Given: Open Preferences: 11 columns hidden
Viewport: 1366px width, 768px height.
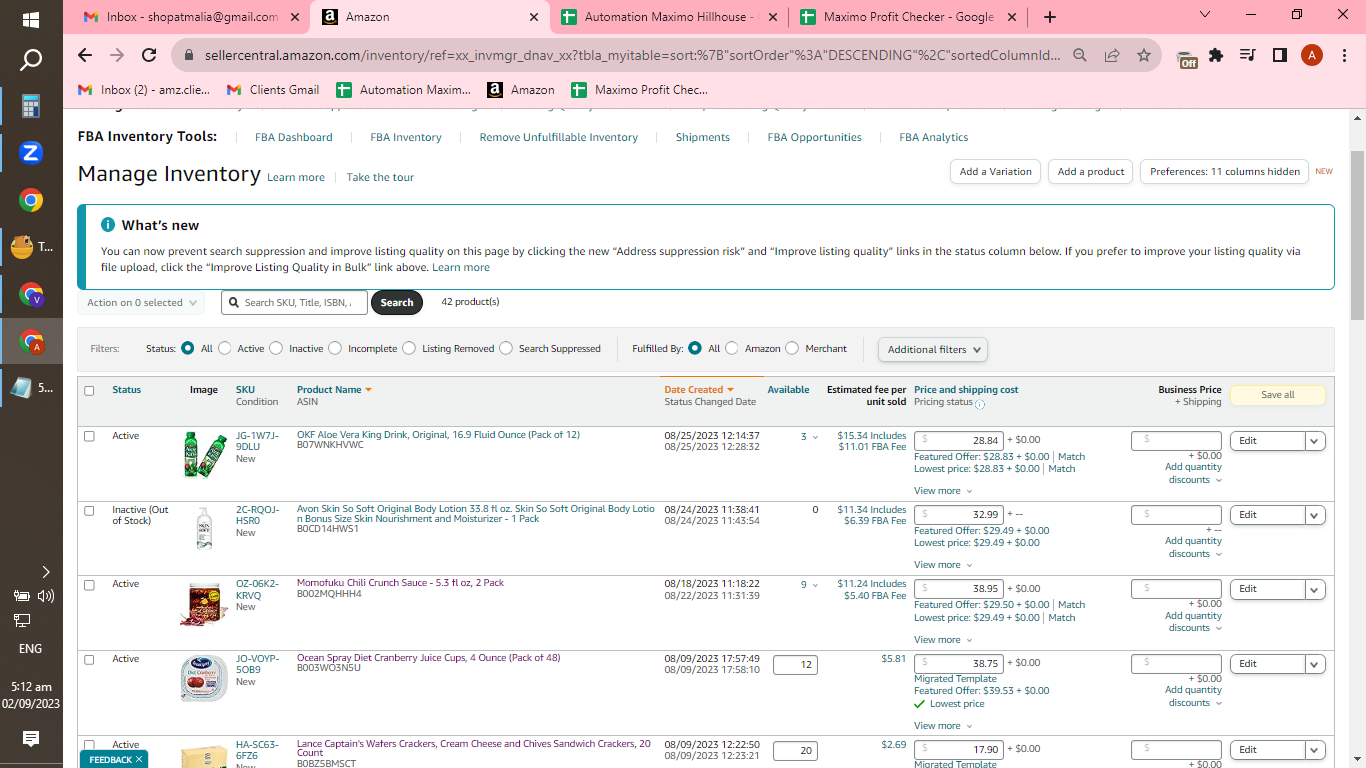Looking at the screenshot, I should point(1224,172).
